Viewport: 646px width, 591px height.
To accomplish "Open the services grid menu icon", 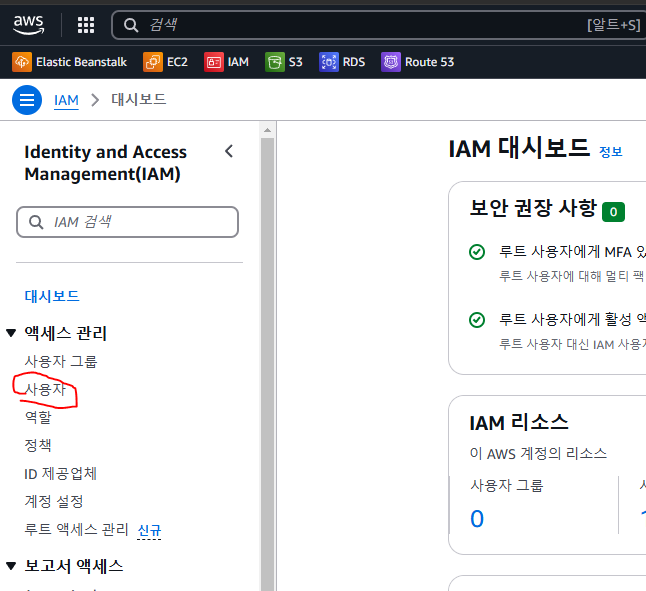I will click(x=86, y=25).
